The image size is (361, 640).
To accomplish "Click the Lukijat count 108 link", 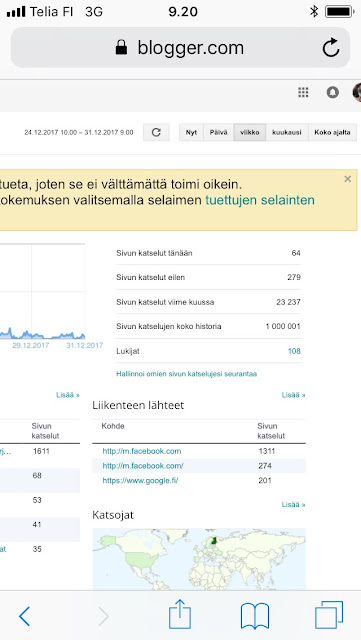I will [294, 351].
